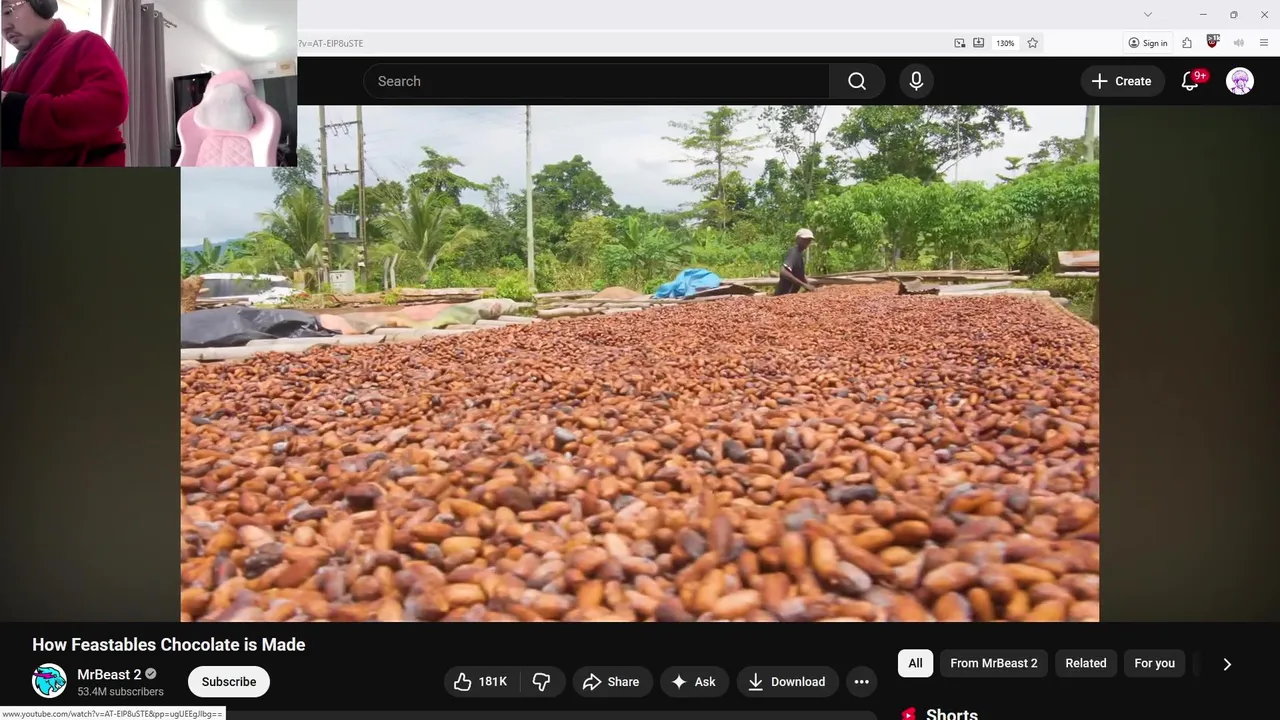Open more actions three-dot menu
Image resolution: width=1280 pixels, height=720 pixels.
[861, 682]
